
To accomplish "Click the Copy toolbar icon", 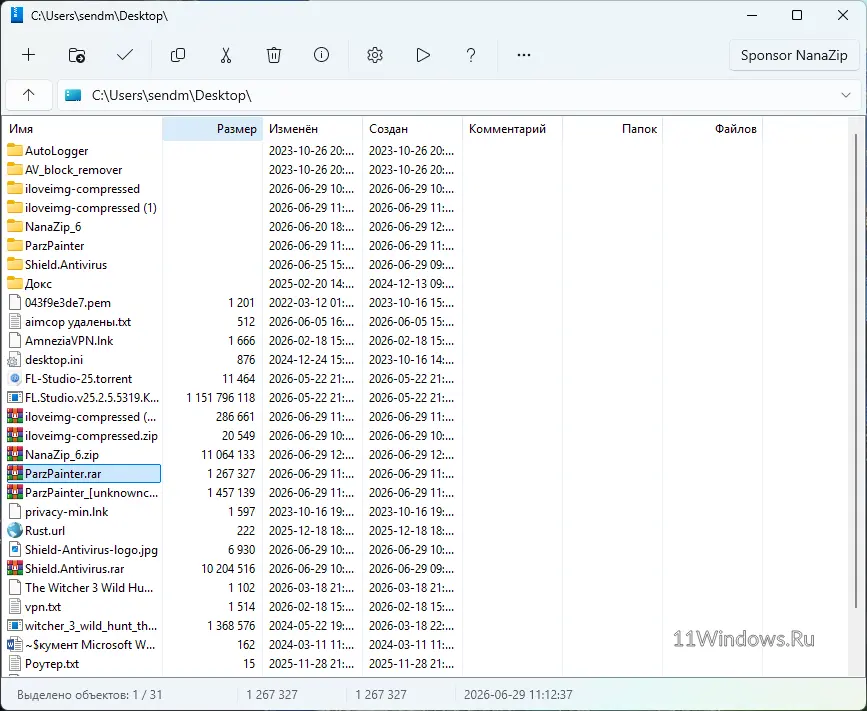I will [177, 55].
